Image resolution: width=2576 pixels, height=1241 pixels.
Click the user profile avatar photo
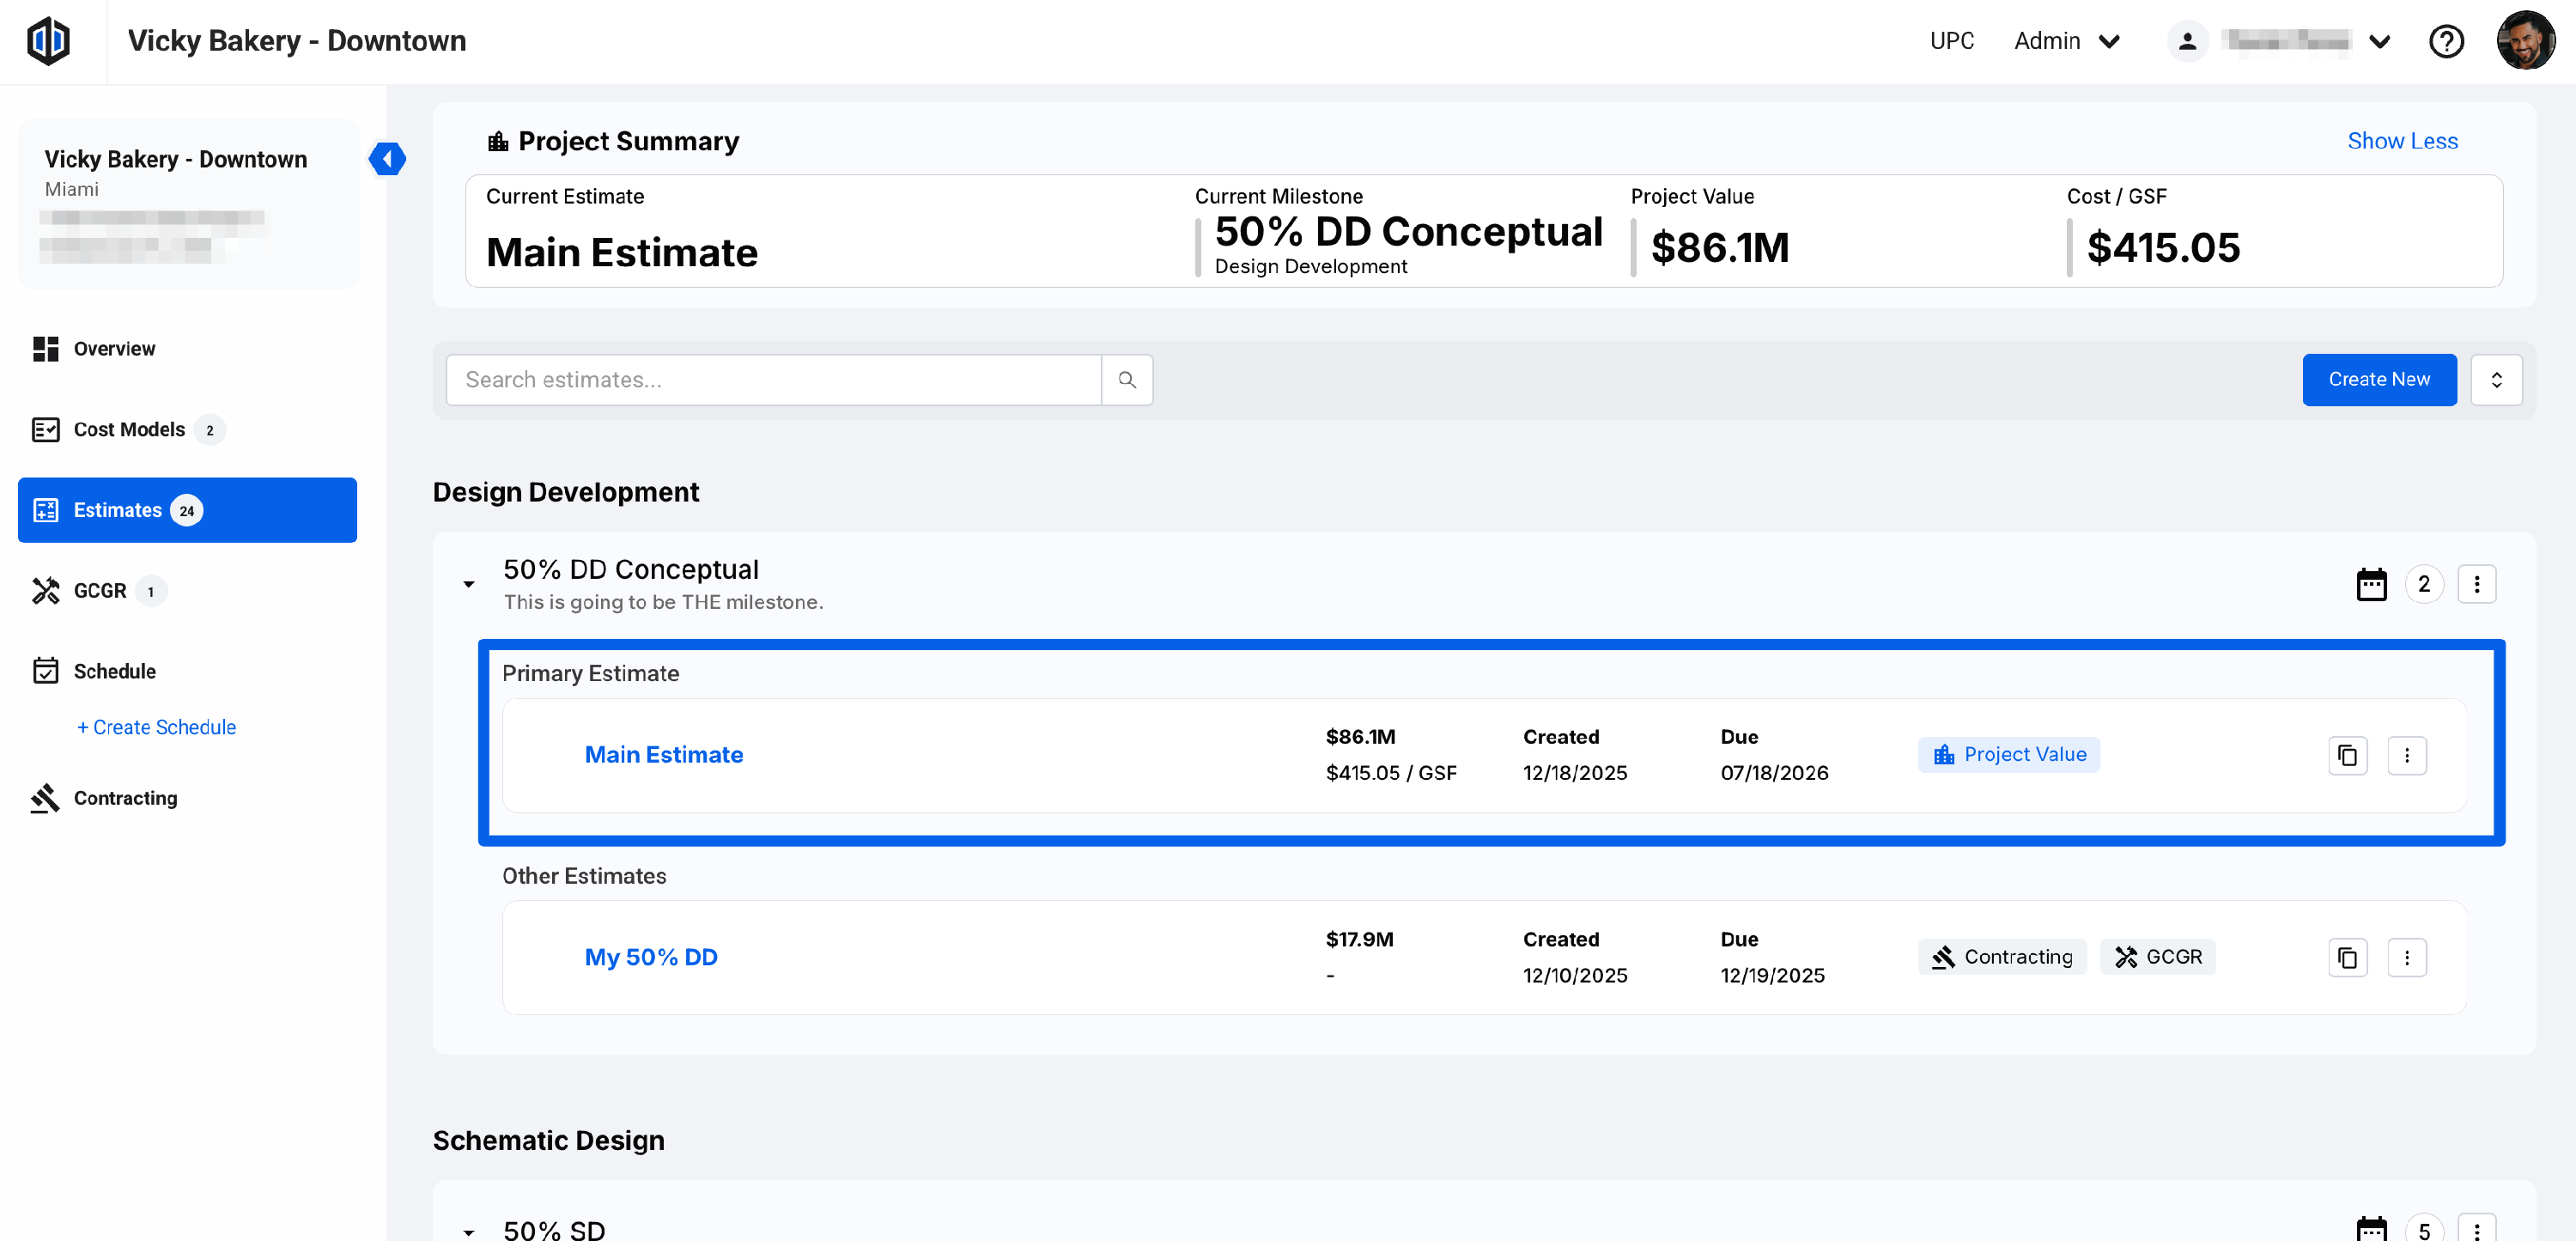(2525, 41)
